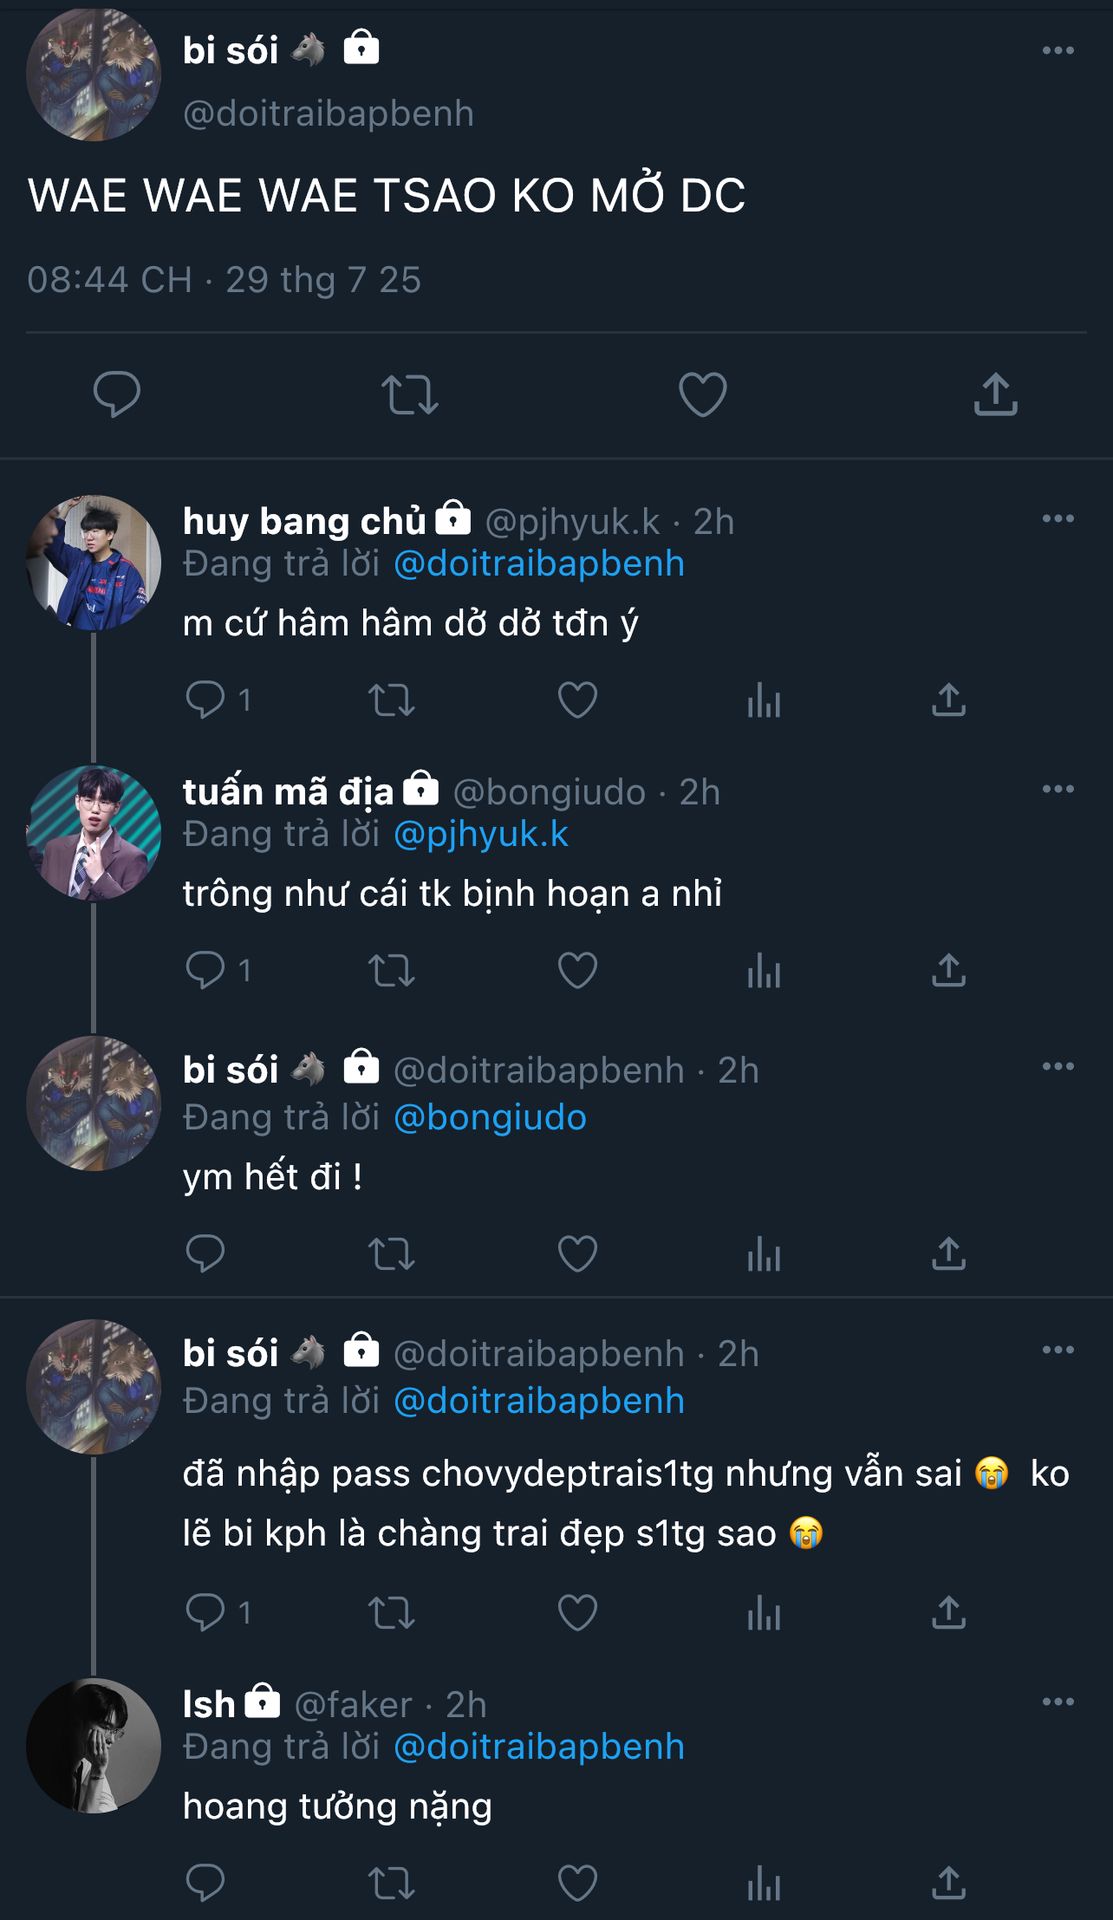Open more options on lsh's reply
The width and height of the screenshot is (1113, 1920).
coord(1057,1701)
